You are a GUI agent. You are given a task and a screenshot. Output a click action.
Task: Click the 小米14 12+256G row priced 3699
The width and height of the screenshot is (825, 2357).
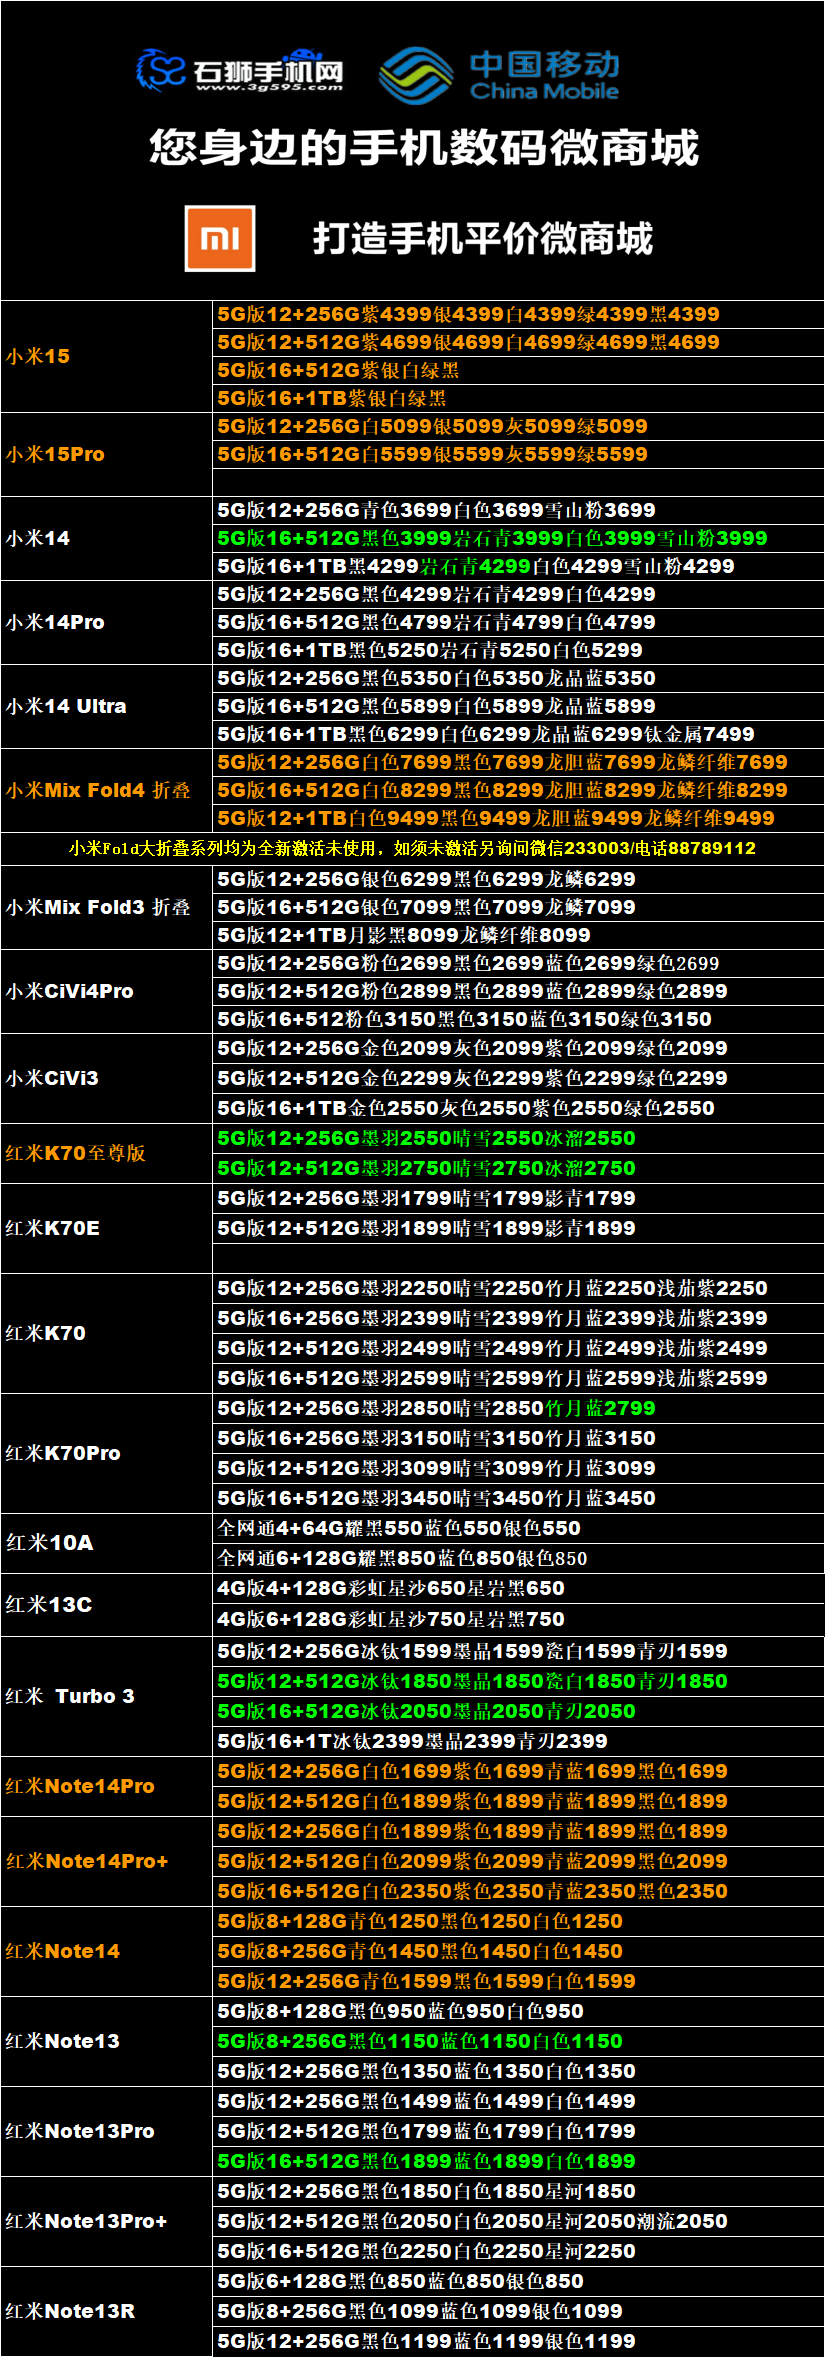pyautogui.click(x=518, y=510)
